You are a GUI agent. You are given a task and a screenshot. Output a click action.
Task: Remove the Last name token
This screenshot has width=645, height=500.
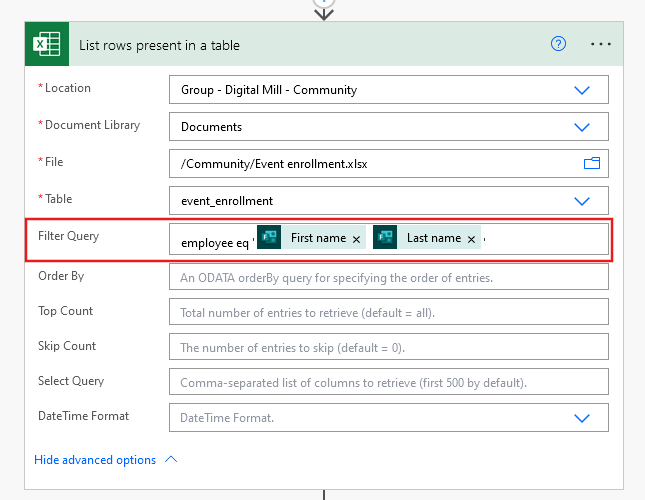pyautogui.click(x=471, y=239)
